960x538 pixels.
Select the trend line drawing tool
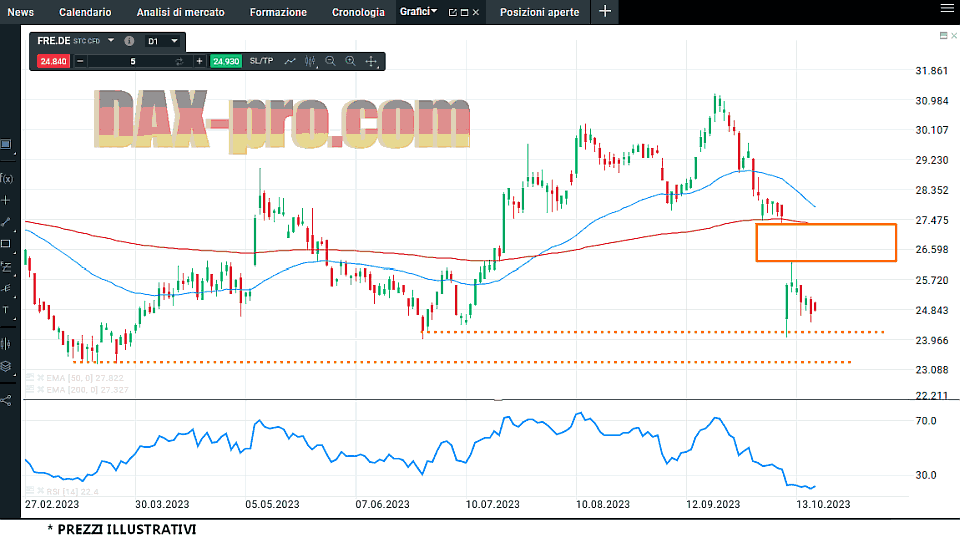(x=6, y=222)
